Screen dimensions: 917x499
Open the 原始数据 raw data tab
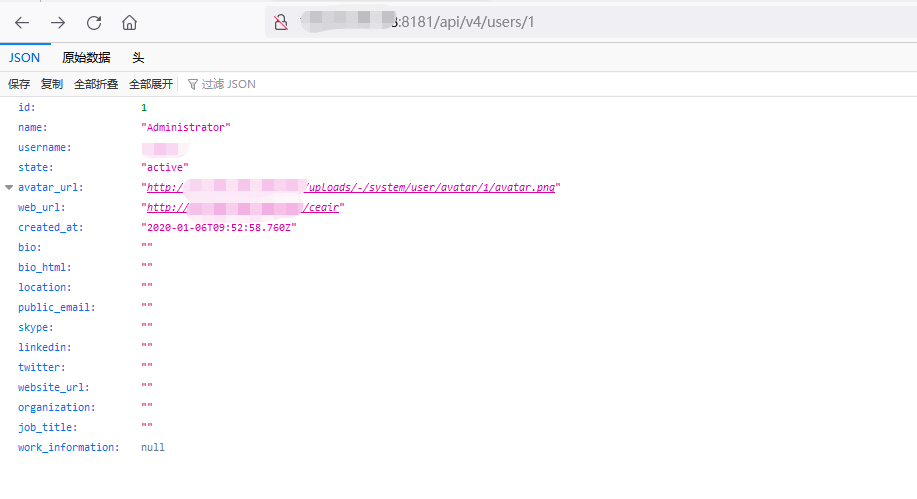pyautogui.click(x=86, y=58)
